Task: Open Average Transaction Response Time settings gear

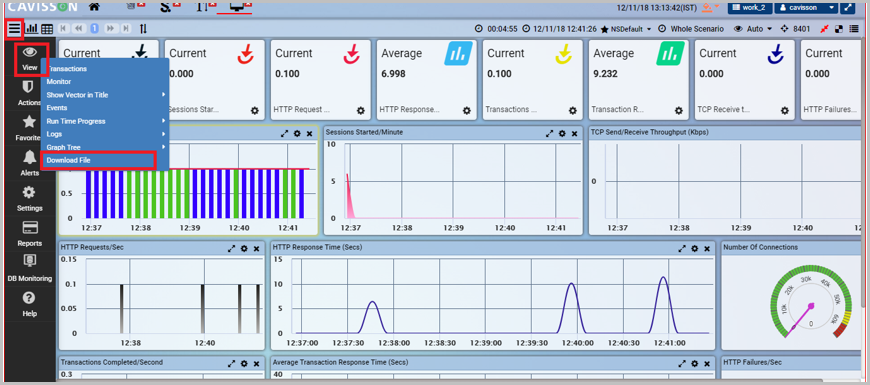Action: coord(695,364)
